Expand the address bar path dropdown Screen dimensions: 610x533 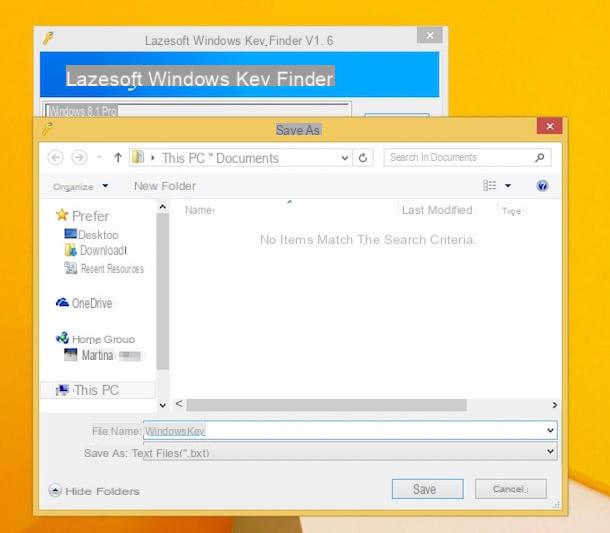click(x=344, y=158)
